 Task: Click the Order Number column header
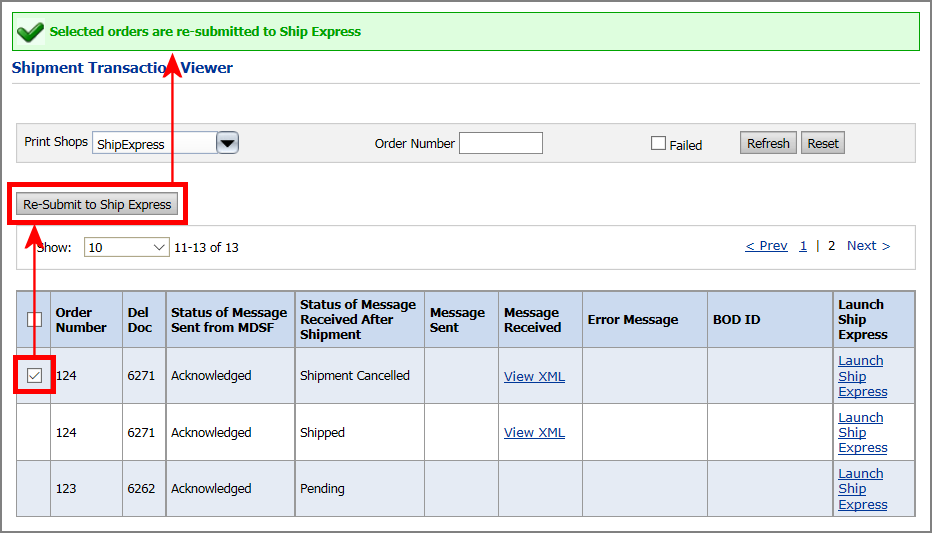pos(81,320)
